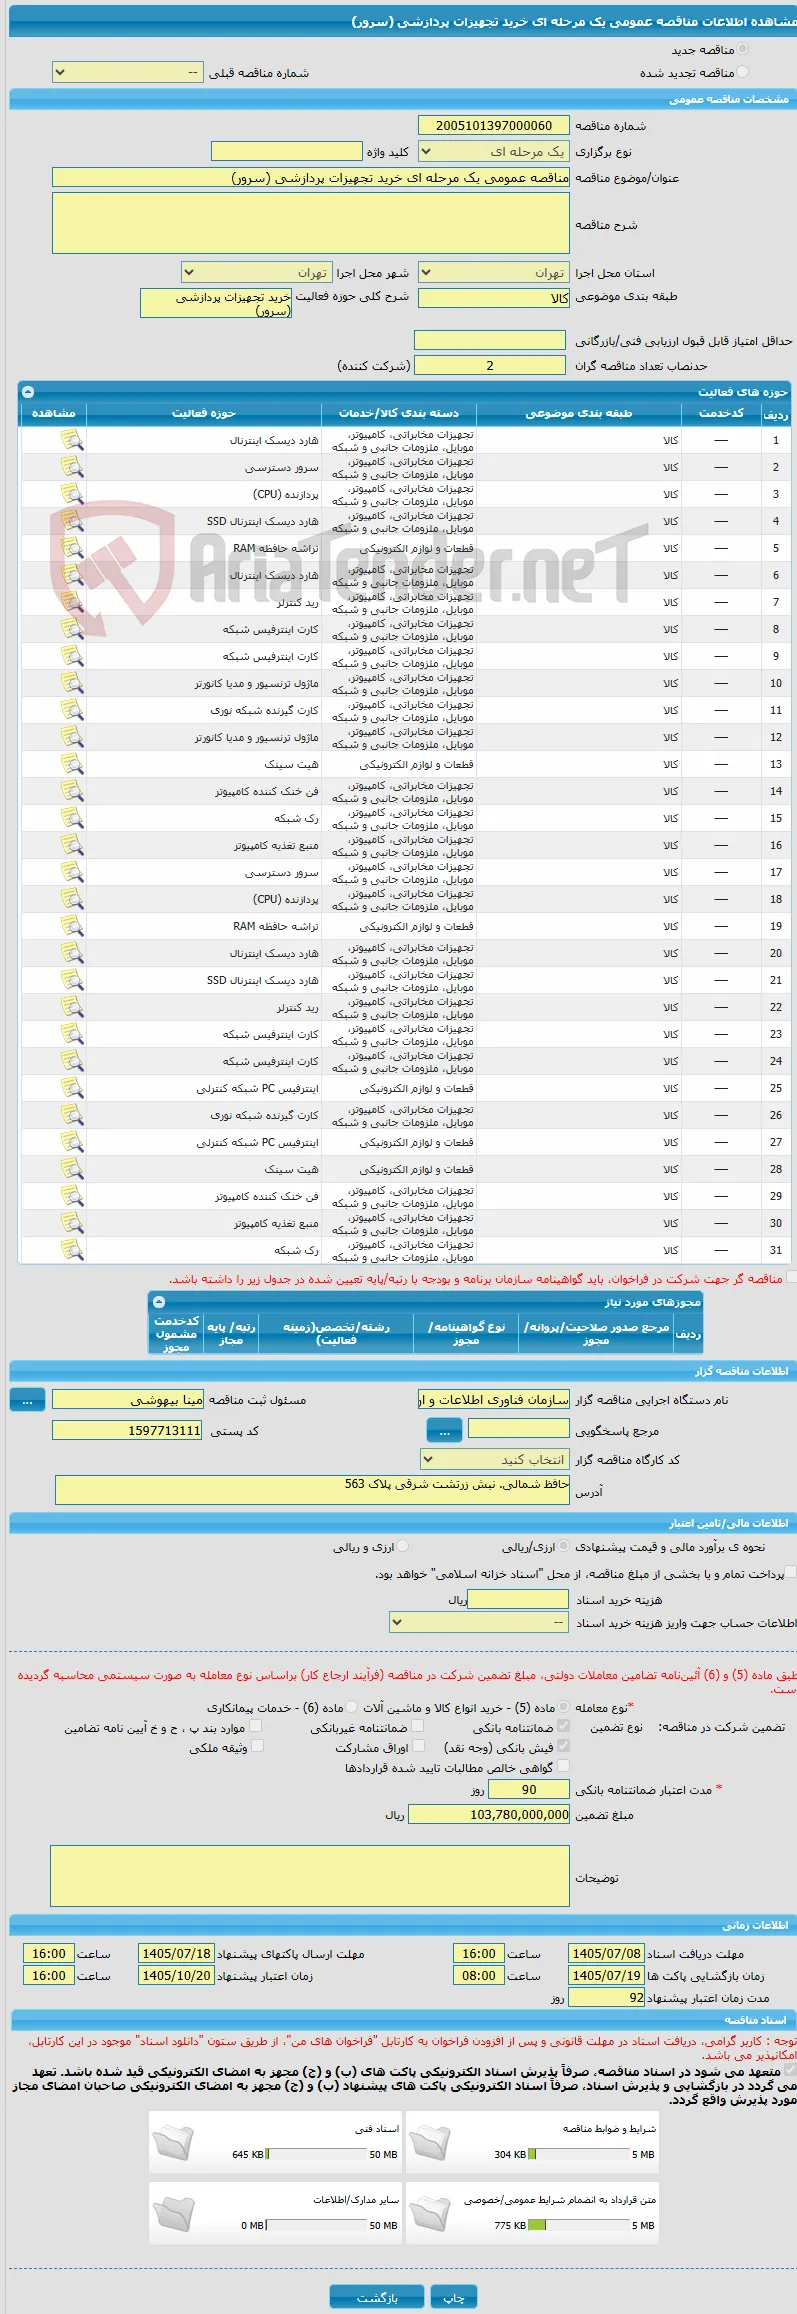Open the view icon for row 31
The width and height of the screenshot is (797, 2314).
[71, 1250]
